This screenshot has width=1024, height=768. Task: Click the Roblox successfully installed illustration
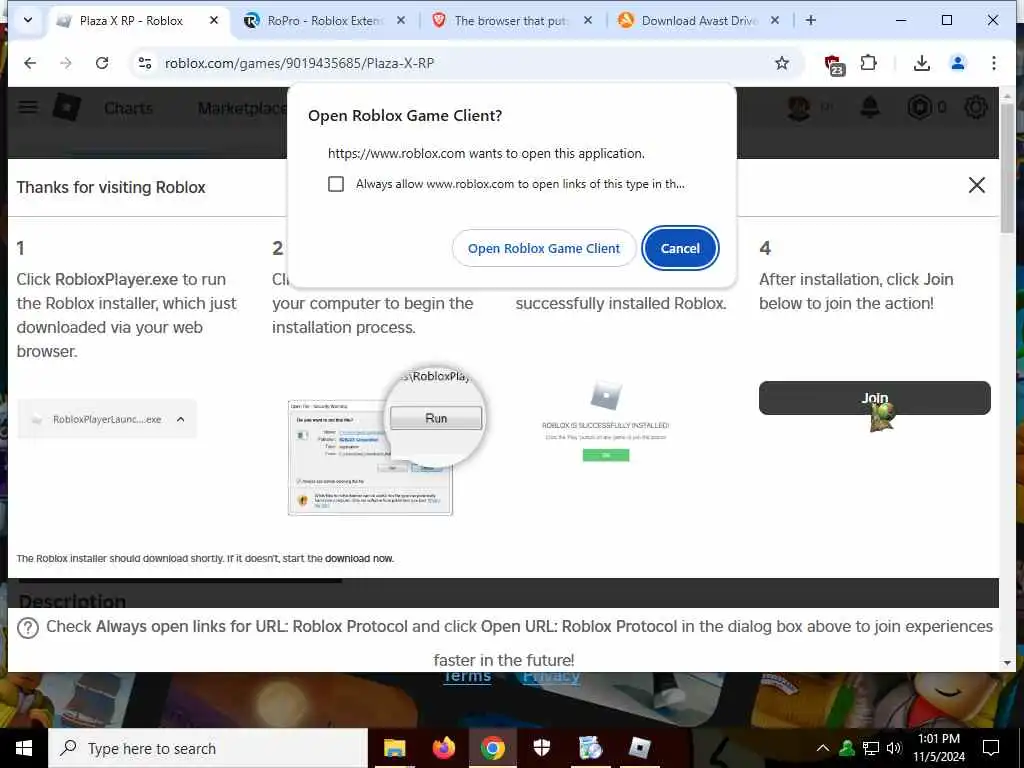[605, 421]
